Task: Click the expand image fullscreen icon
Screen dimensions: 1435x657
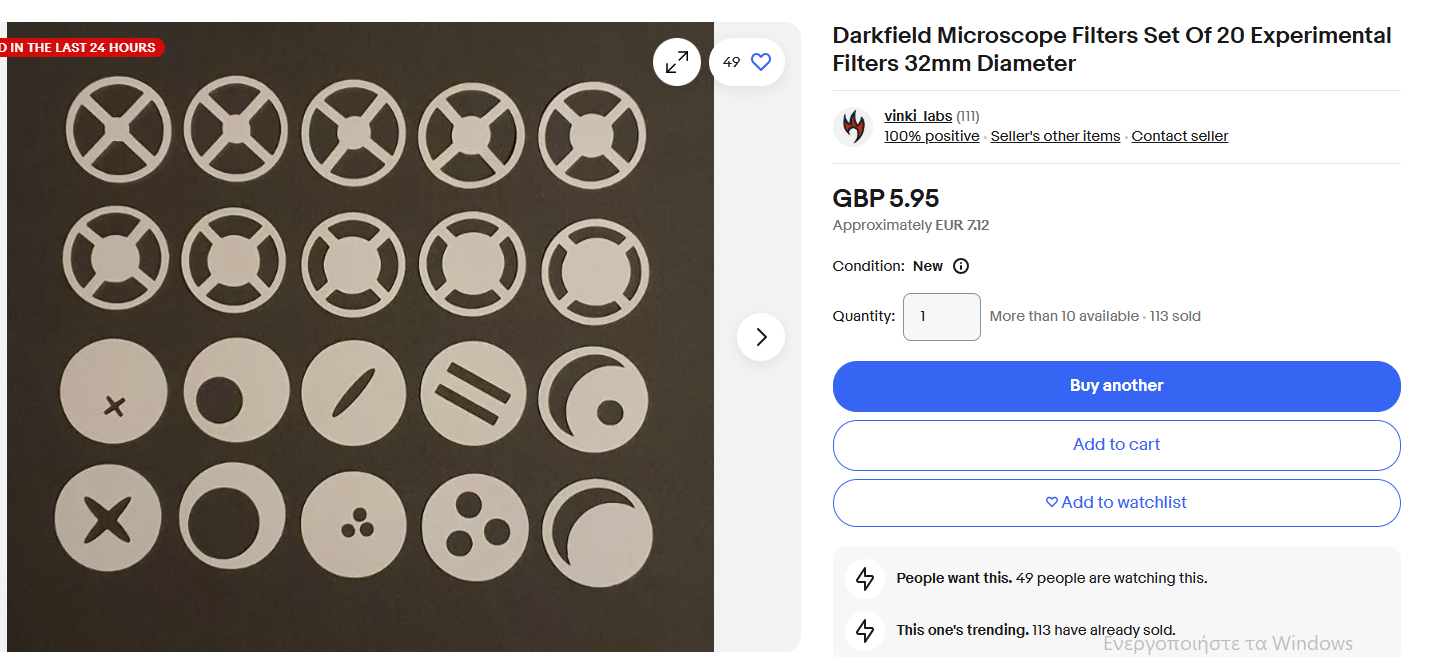Action: pos(677,62)
